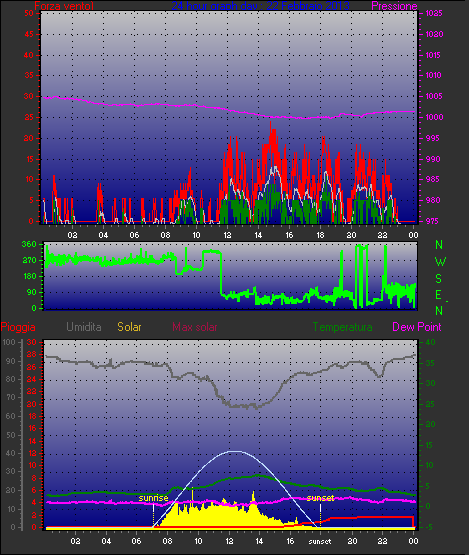
Task: Select the green "Temperatura" legend label
Action: pos(342,327)
